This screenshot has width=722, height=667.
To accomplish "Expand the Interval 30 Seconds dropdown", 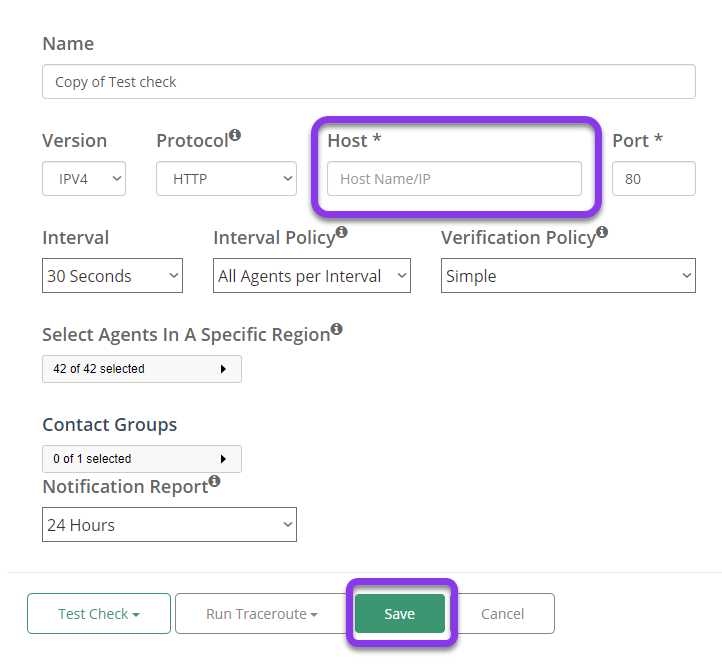I will pos(112,276).
